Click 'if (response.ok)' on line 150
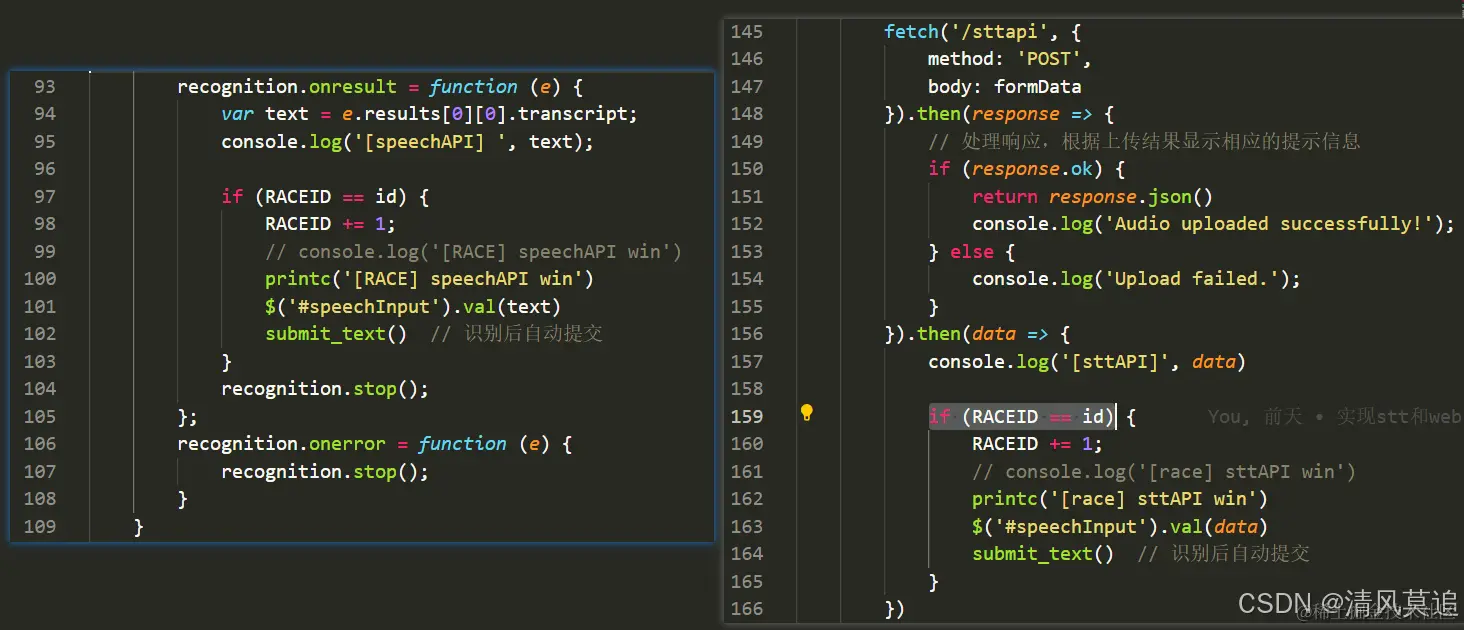The width and height of the screenshot is (1464, 630). coord(1016,169)
